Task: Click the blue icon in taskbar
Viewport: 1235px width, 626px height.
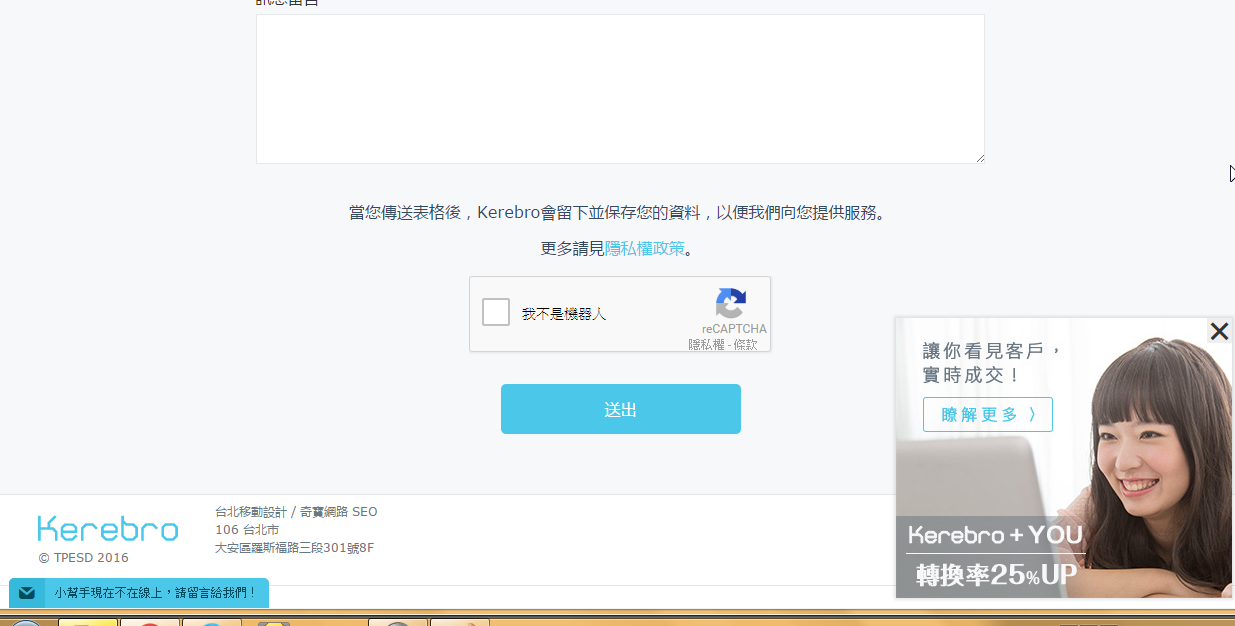Action: (x=211, y=622)
